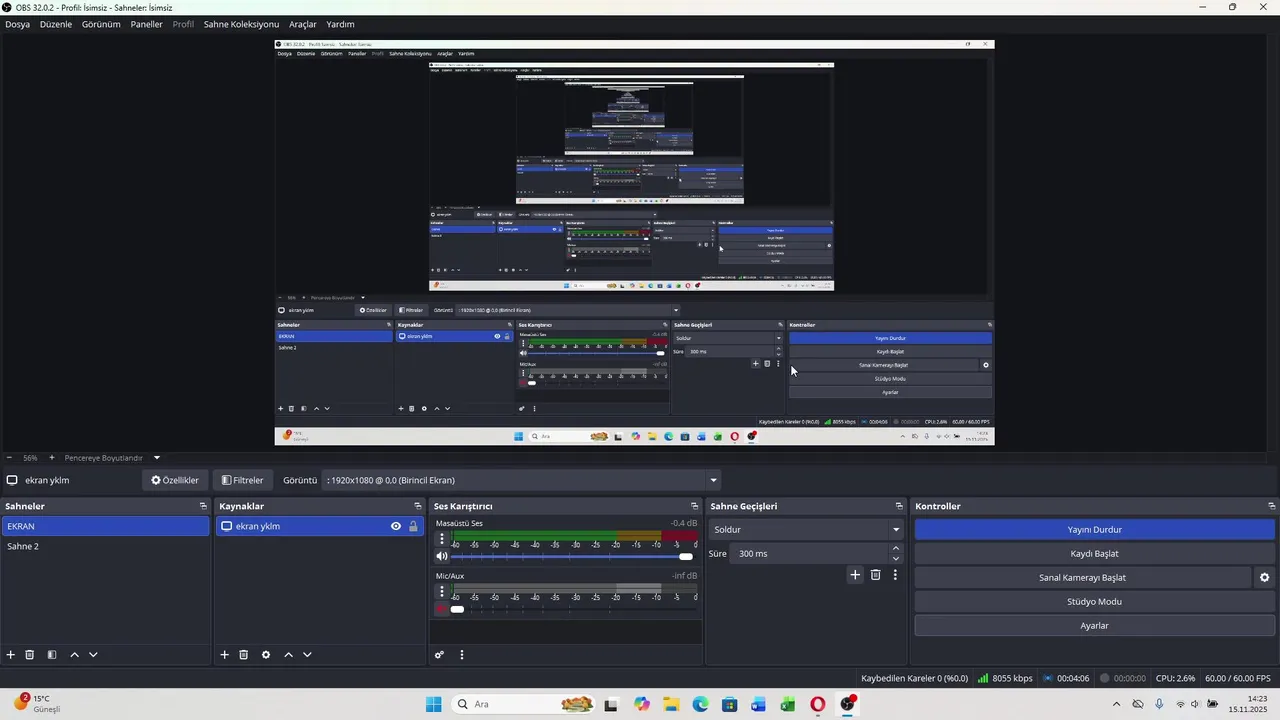Screen dimensions: 1280x720
Task: Open the Dosya menu
Action: [18, 24]
